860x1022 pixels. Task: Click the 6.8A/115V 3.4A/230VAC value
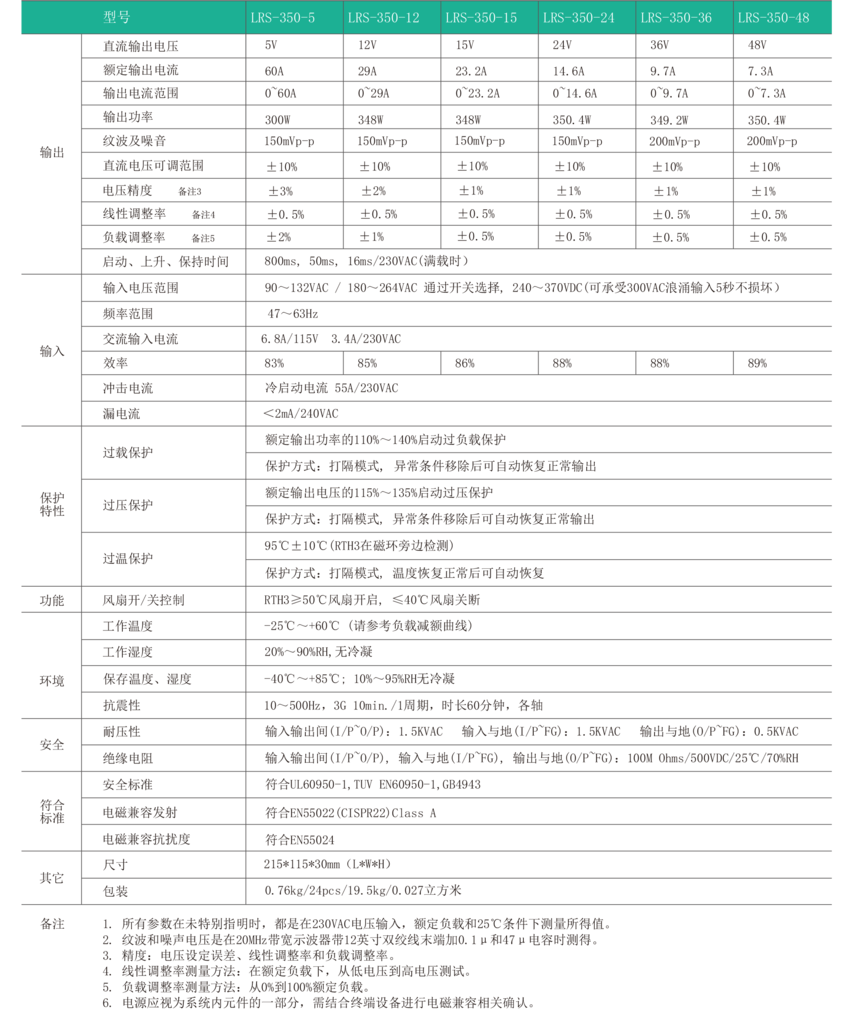coord(331,339)
